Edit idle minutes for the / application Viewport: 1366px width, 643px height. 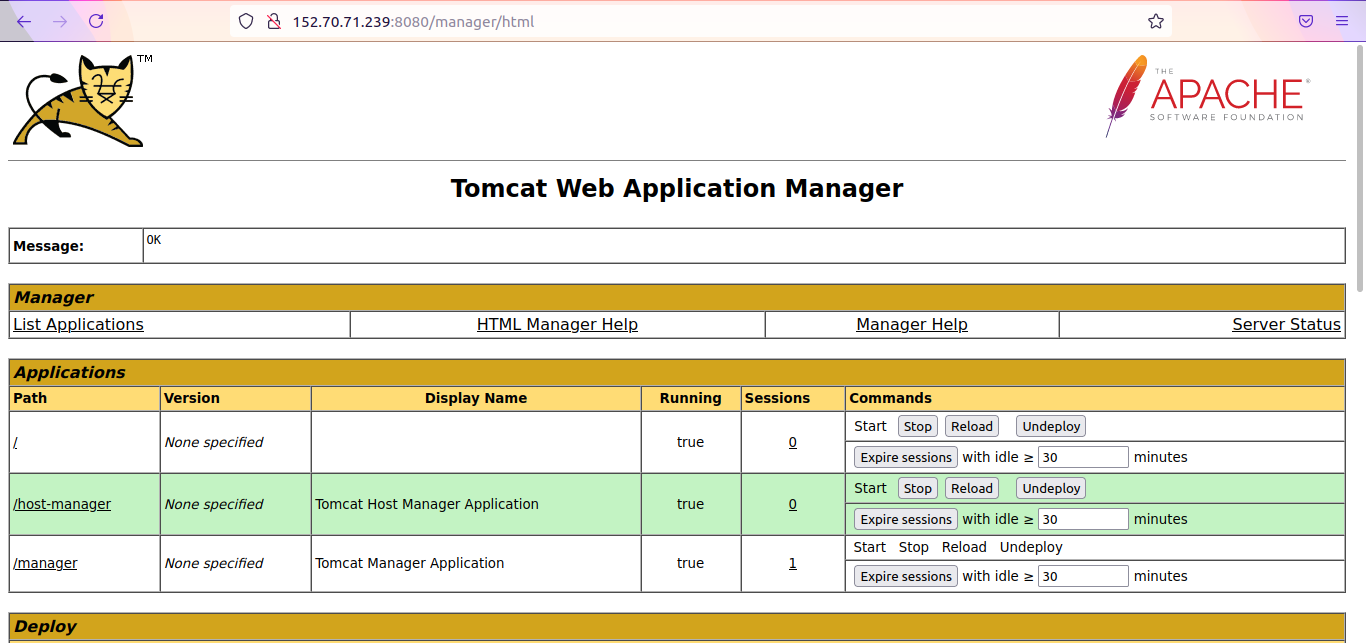(x=1083, y=457)
